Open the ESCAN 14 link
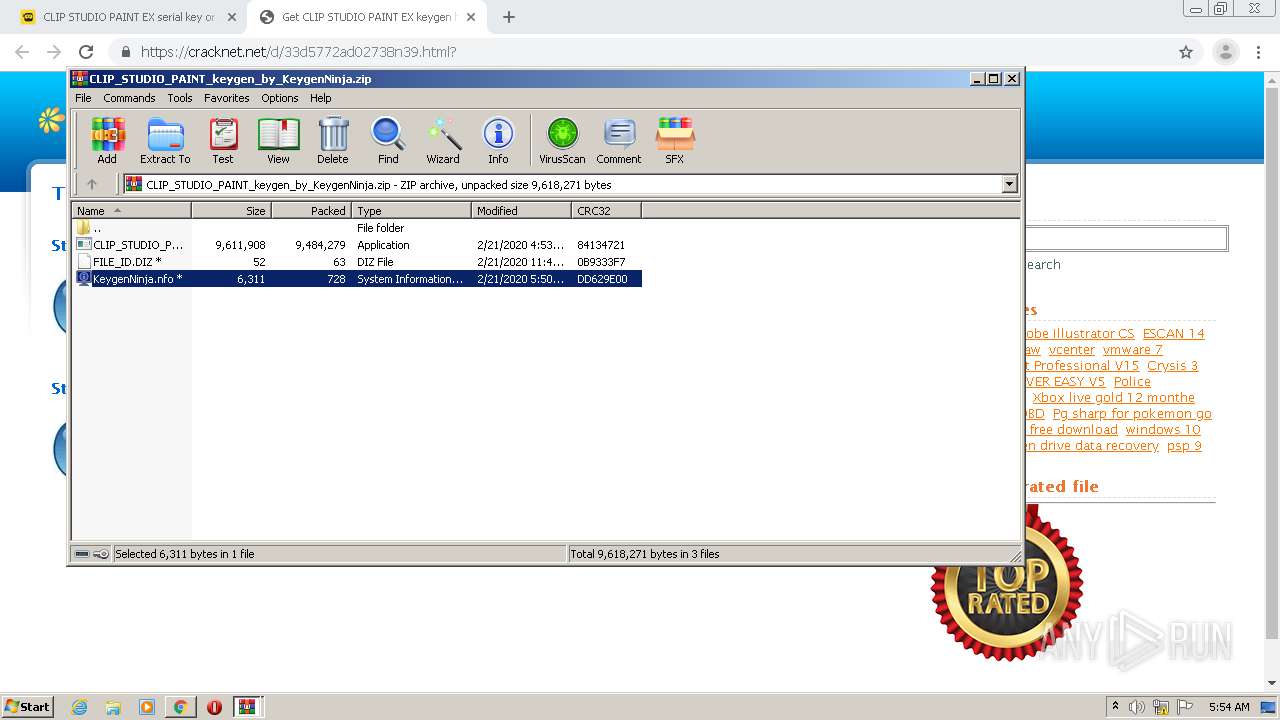The image size is (1280, 720). click(x=1173, y=333)
